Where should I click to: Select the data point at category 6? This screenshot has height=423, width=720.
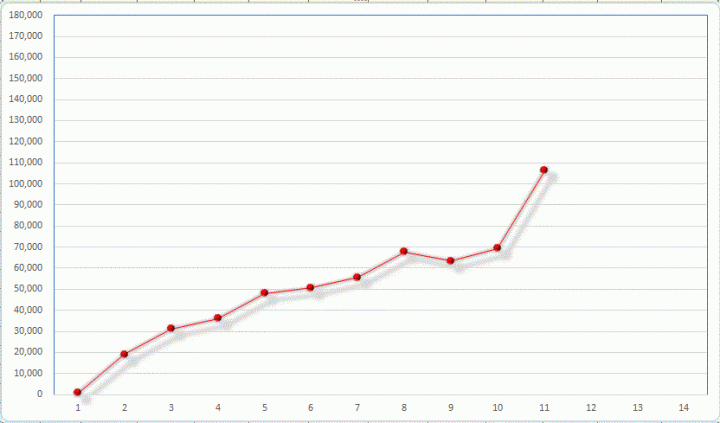tap(310, 288)
